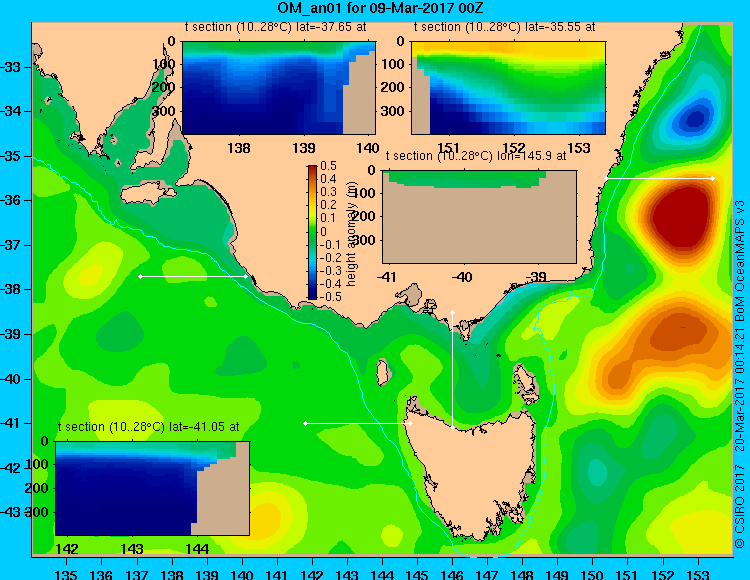Click the 0.5 value on the color scale
The width and height of the screenshot is (750, 580).
tap(328, 166)
